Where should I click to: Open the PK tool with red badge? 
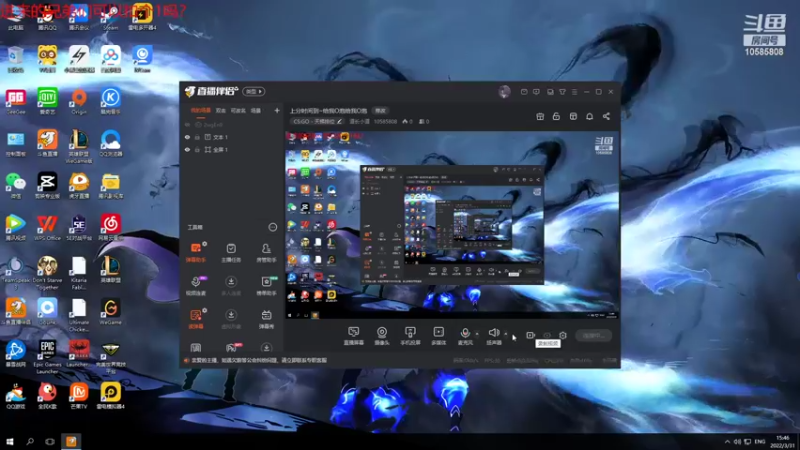232,348
